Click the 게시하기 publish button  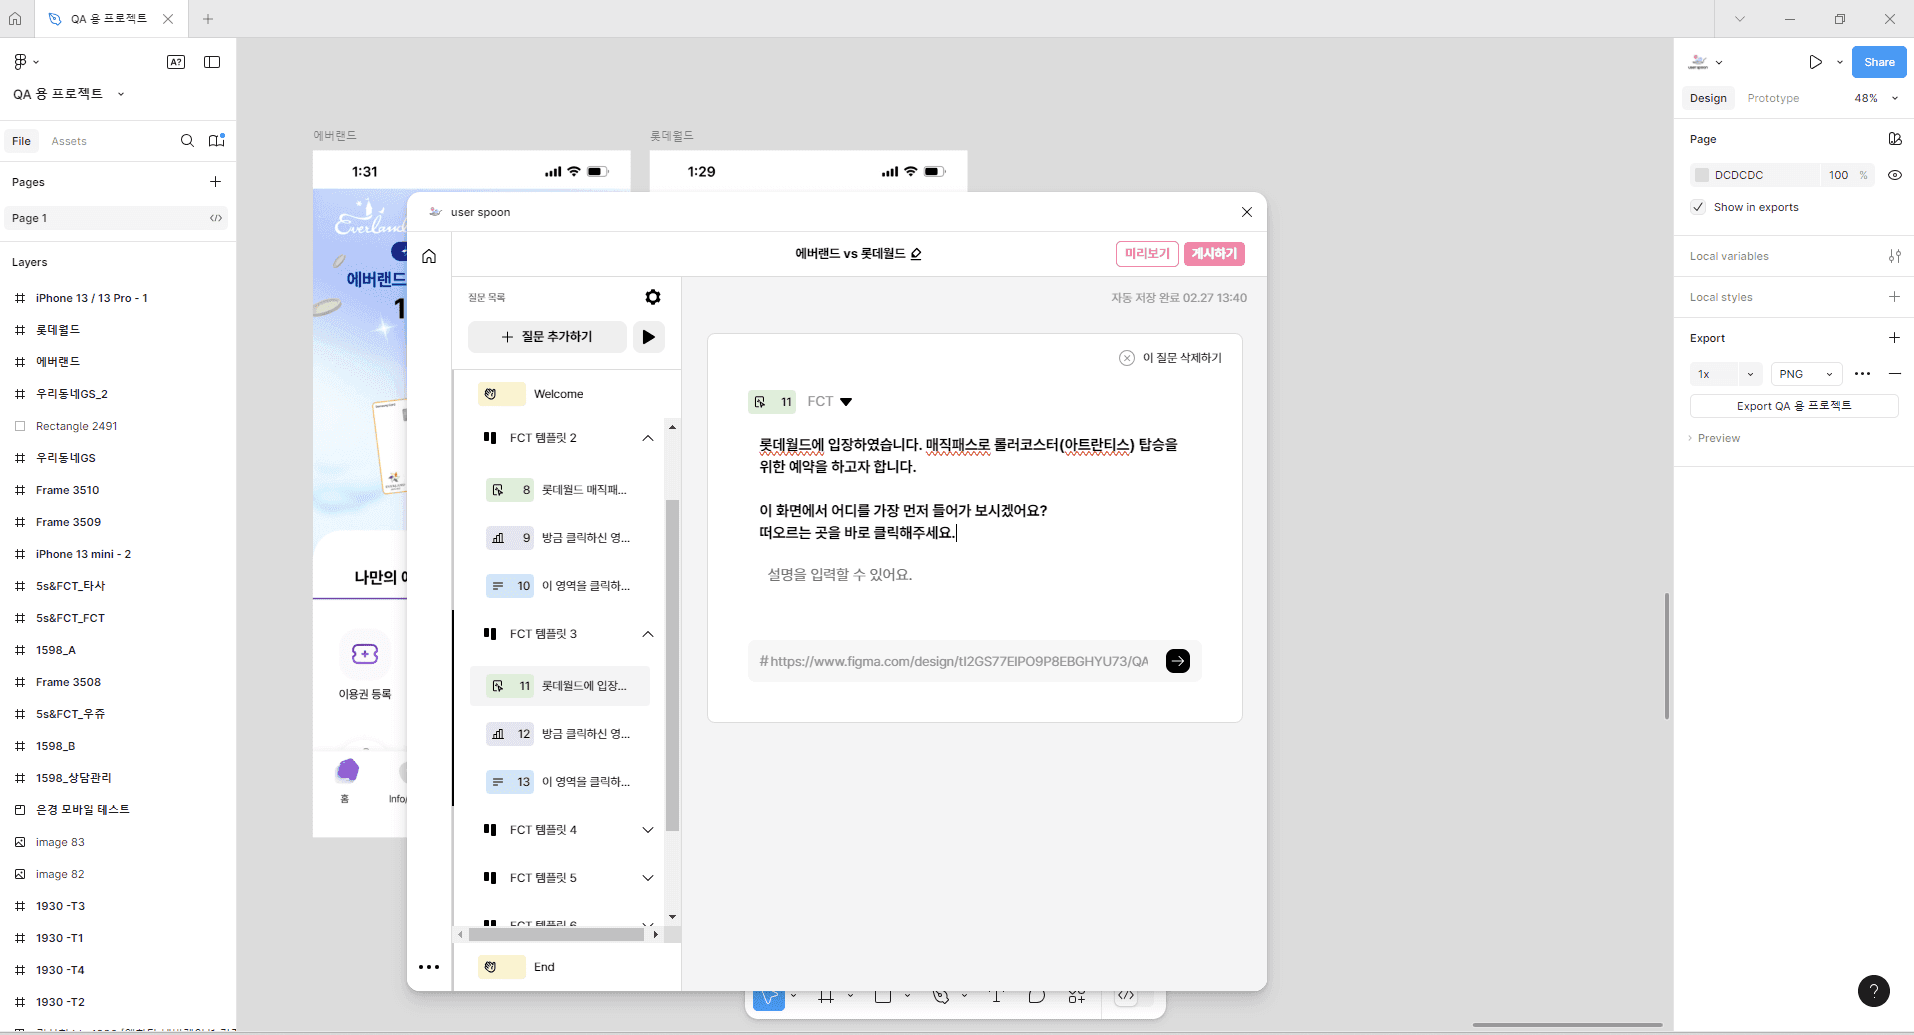click(x=1214, y=254)
